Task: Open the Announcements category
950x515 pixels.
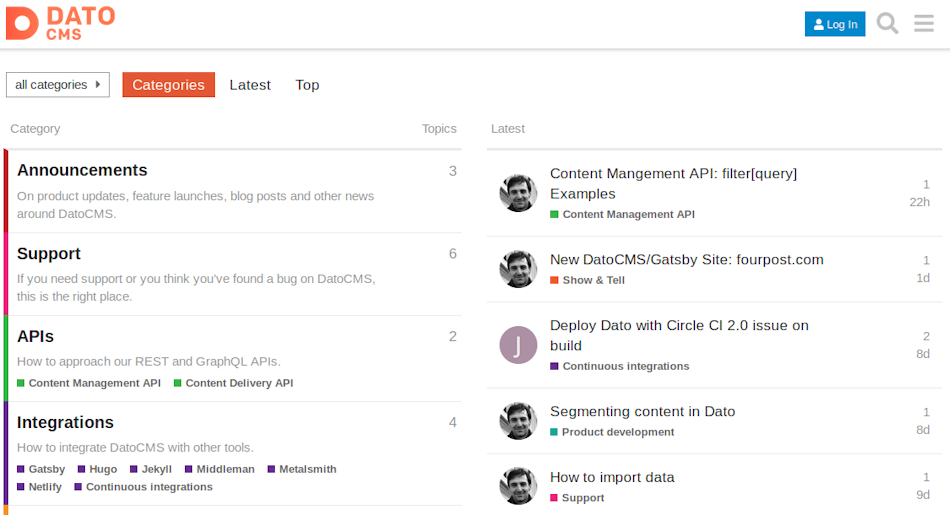Action: coord(82,170)
